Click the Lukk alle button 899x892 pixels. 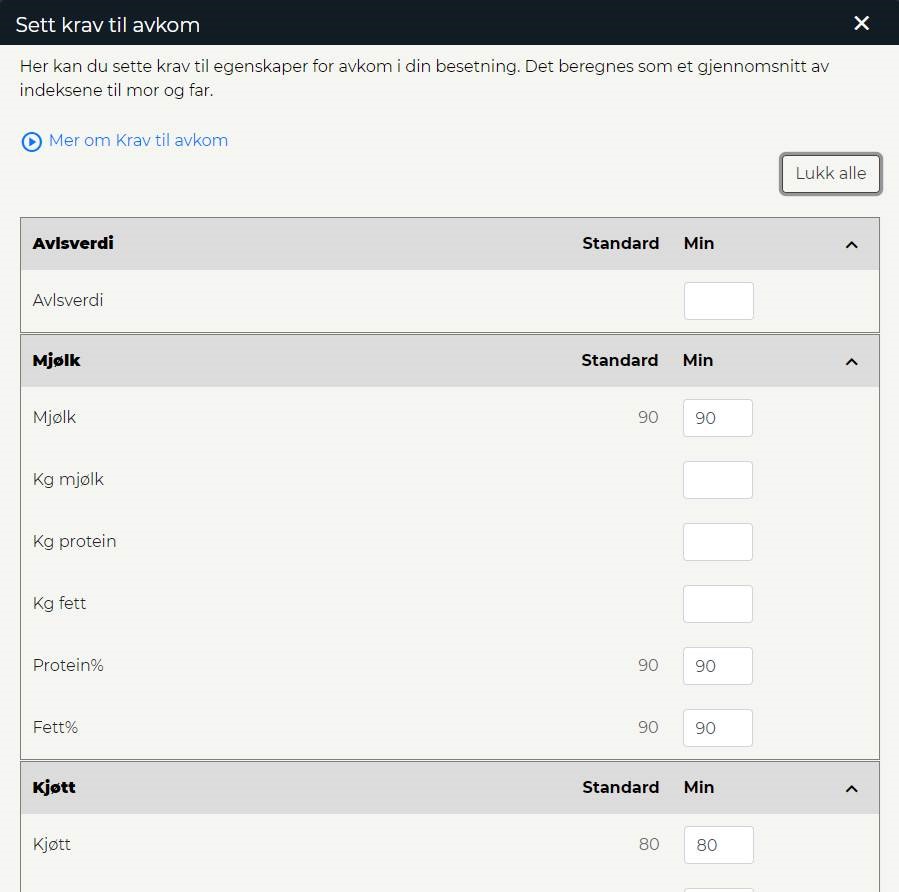coord(830,174)
